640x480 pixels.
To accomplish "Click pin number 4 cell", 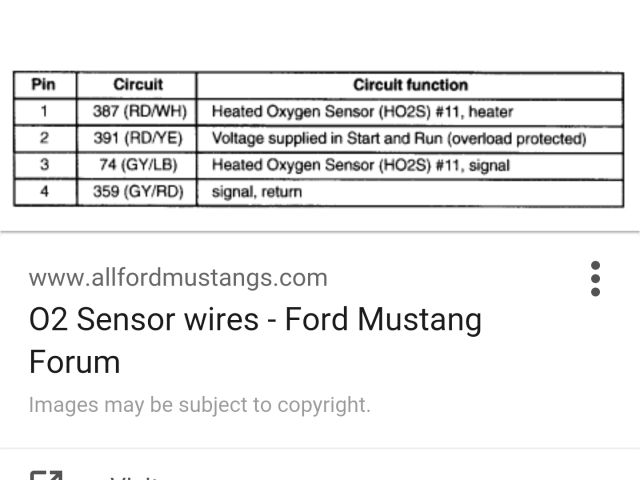I will [x=44, y=190].
